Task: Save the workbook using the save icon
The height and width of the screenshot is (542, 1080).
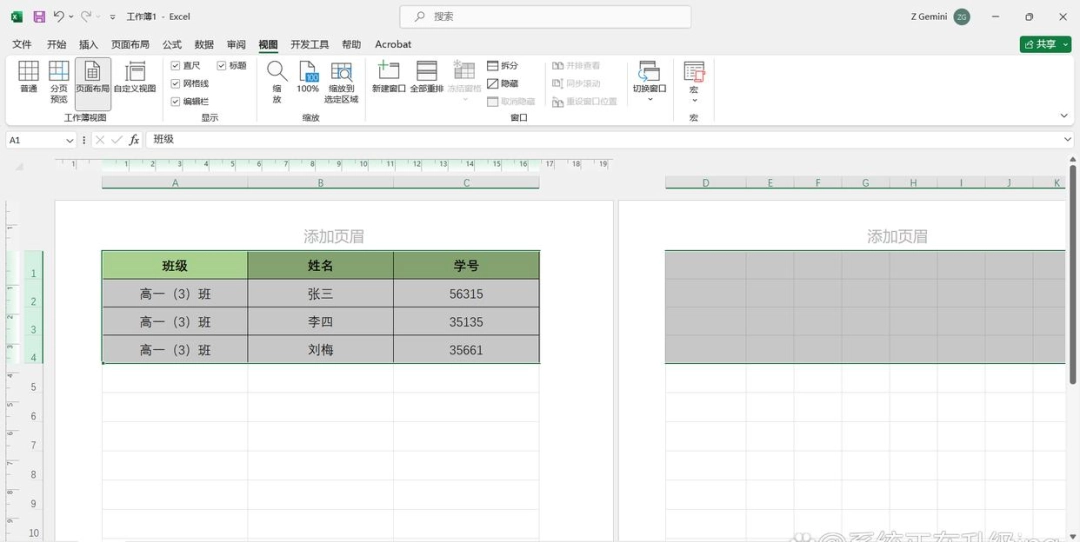Action: tap(39, 17)
